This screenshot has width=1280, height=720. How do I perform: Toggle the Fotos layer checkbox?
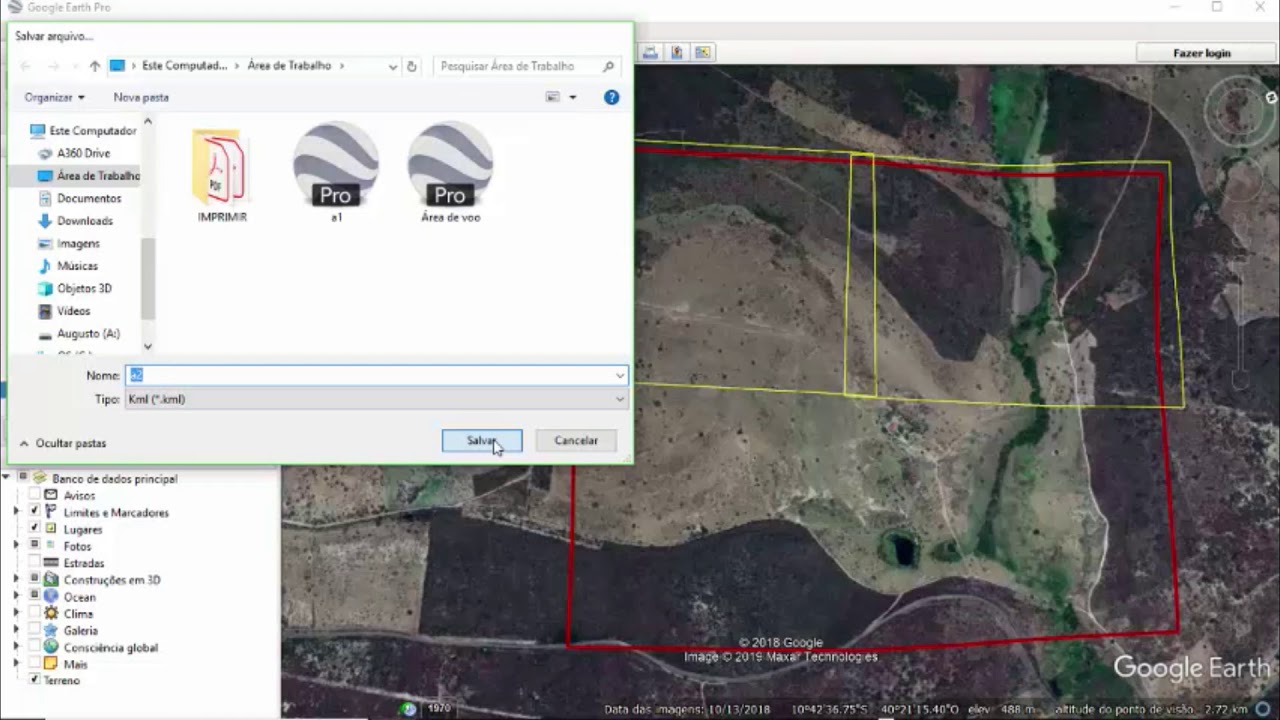(x=35, y=545)
